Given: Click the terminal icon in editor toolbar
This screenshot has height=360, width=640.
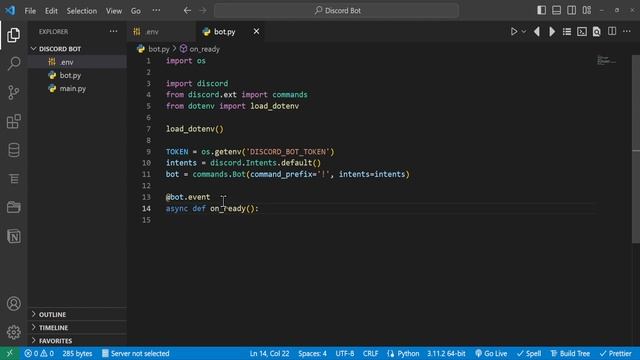Looking at the screenshot, I should click(x=582, y=31).
